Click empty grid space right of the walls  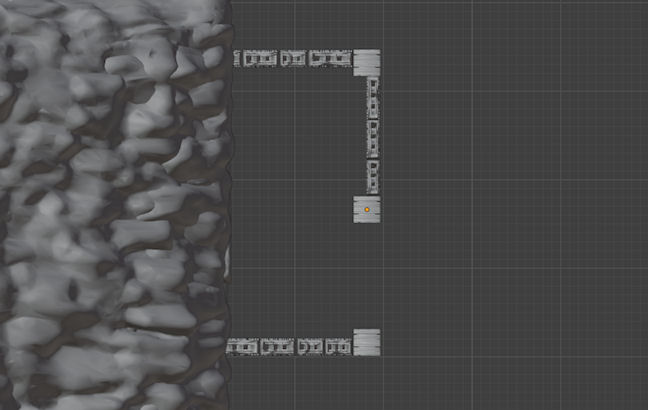click(x=500, y=200)
